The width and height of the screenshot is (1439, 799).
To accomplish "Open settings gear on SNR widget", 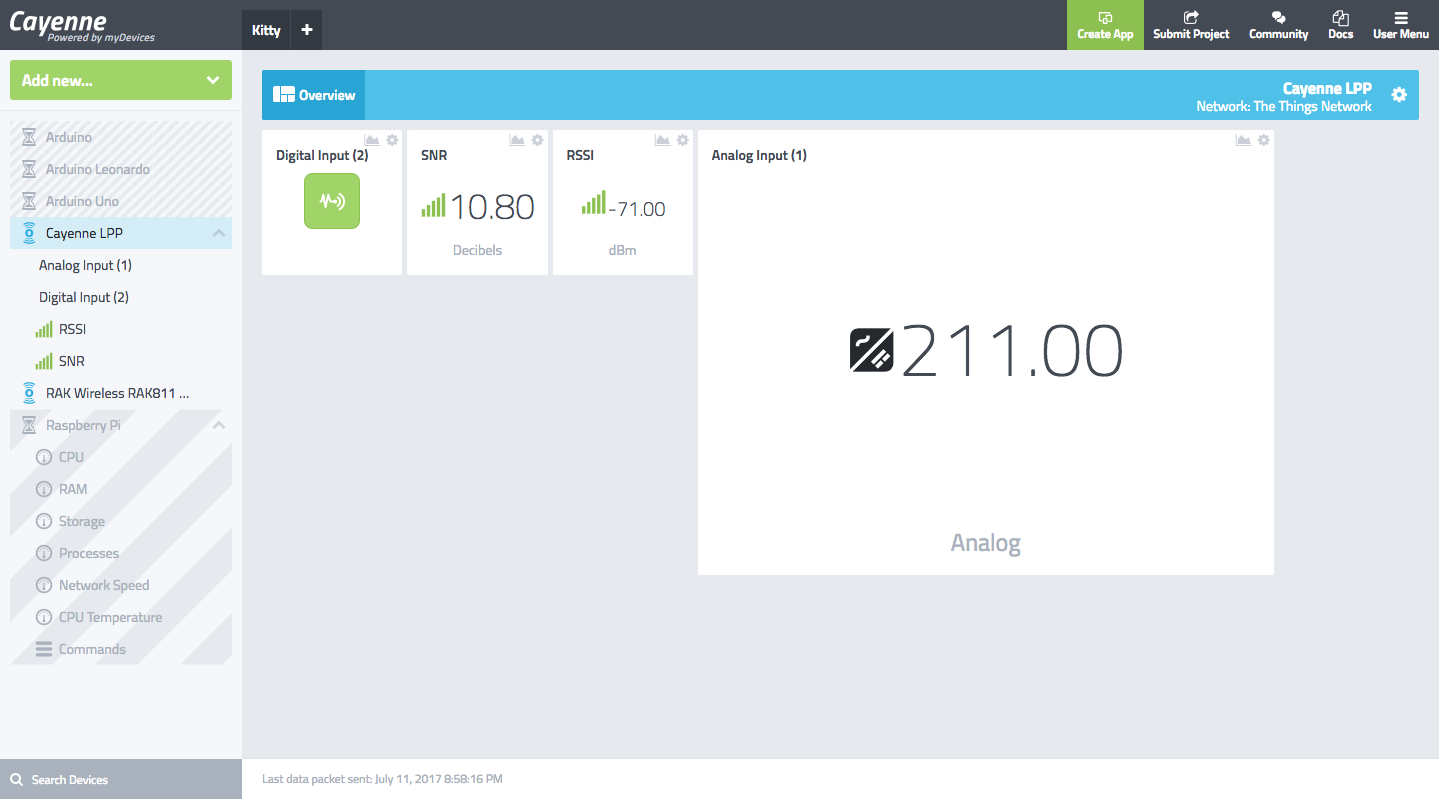I will click(x=537, y=140).
